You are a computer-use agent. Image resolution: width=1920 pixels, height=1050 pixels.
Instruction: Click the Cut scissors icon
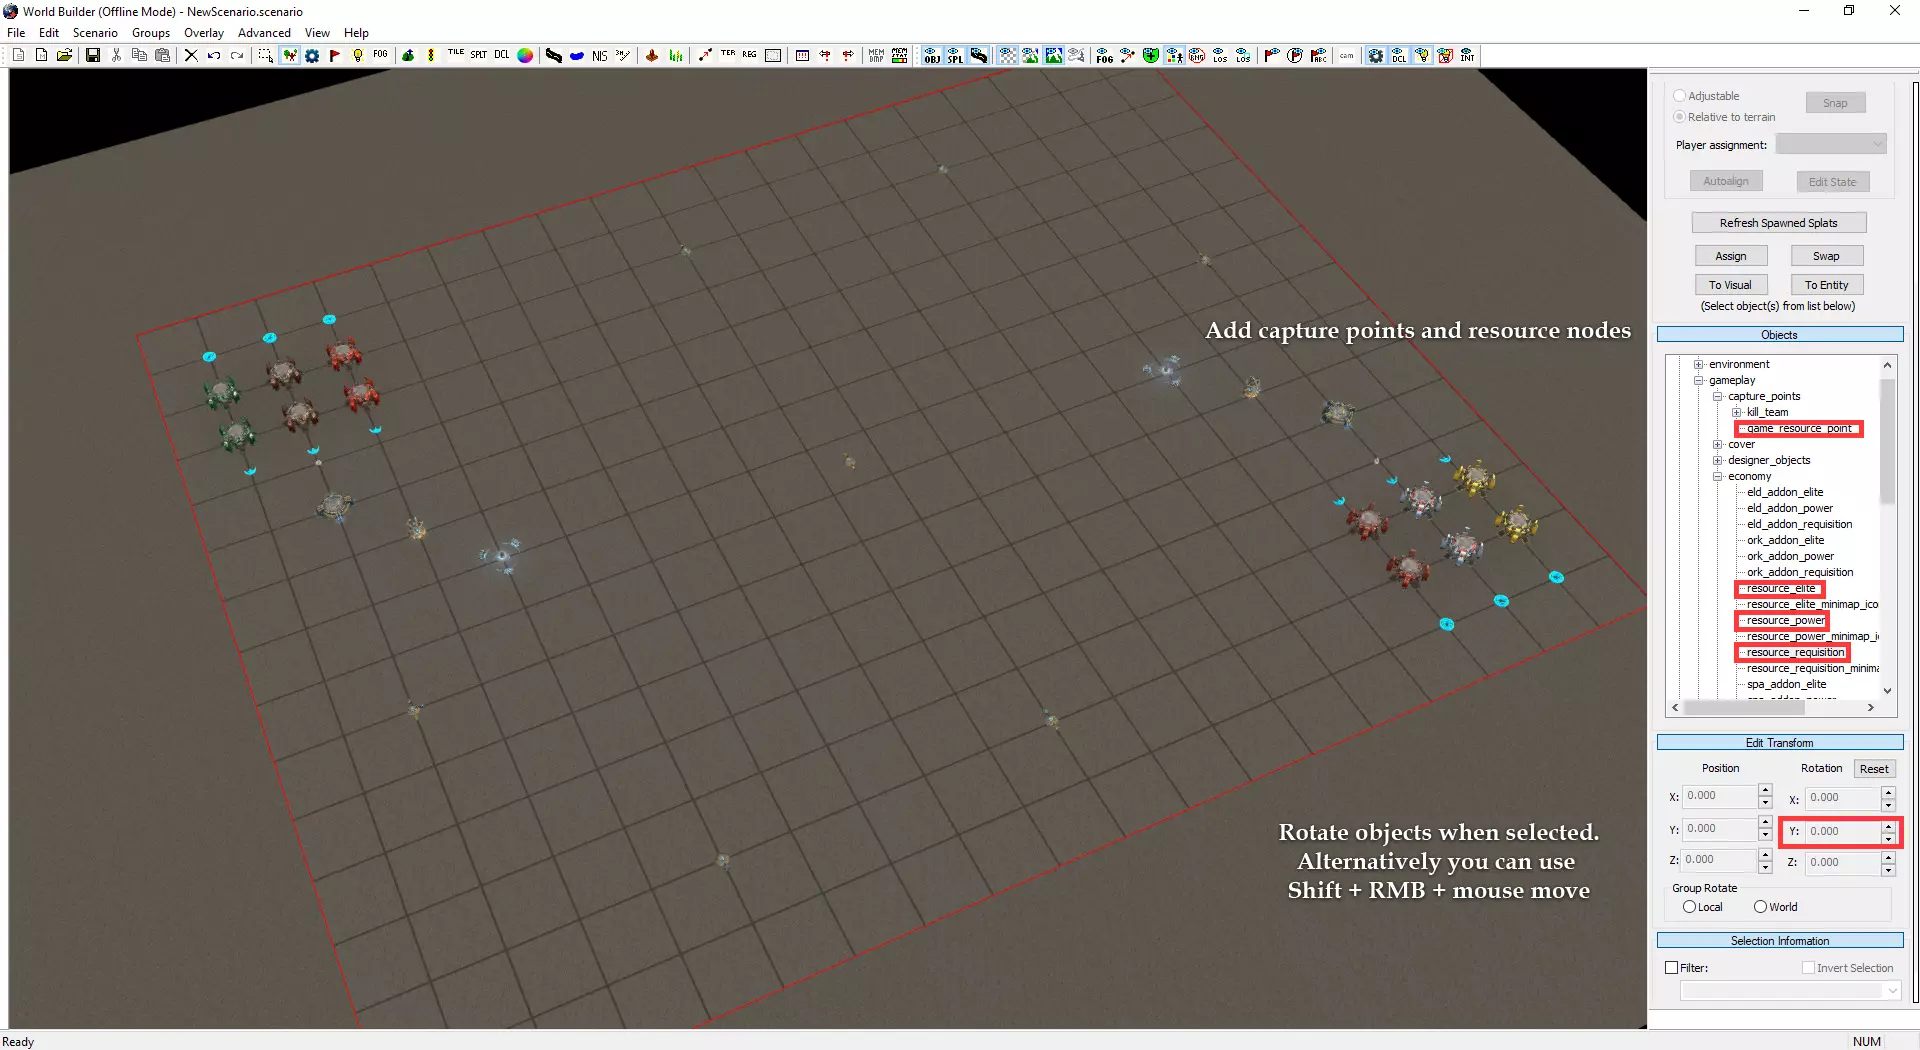[x=117, y=56]
